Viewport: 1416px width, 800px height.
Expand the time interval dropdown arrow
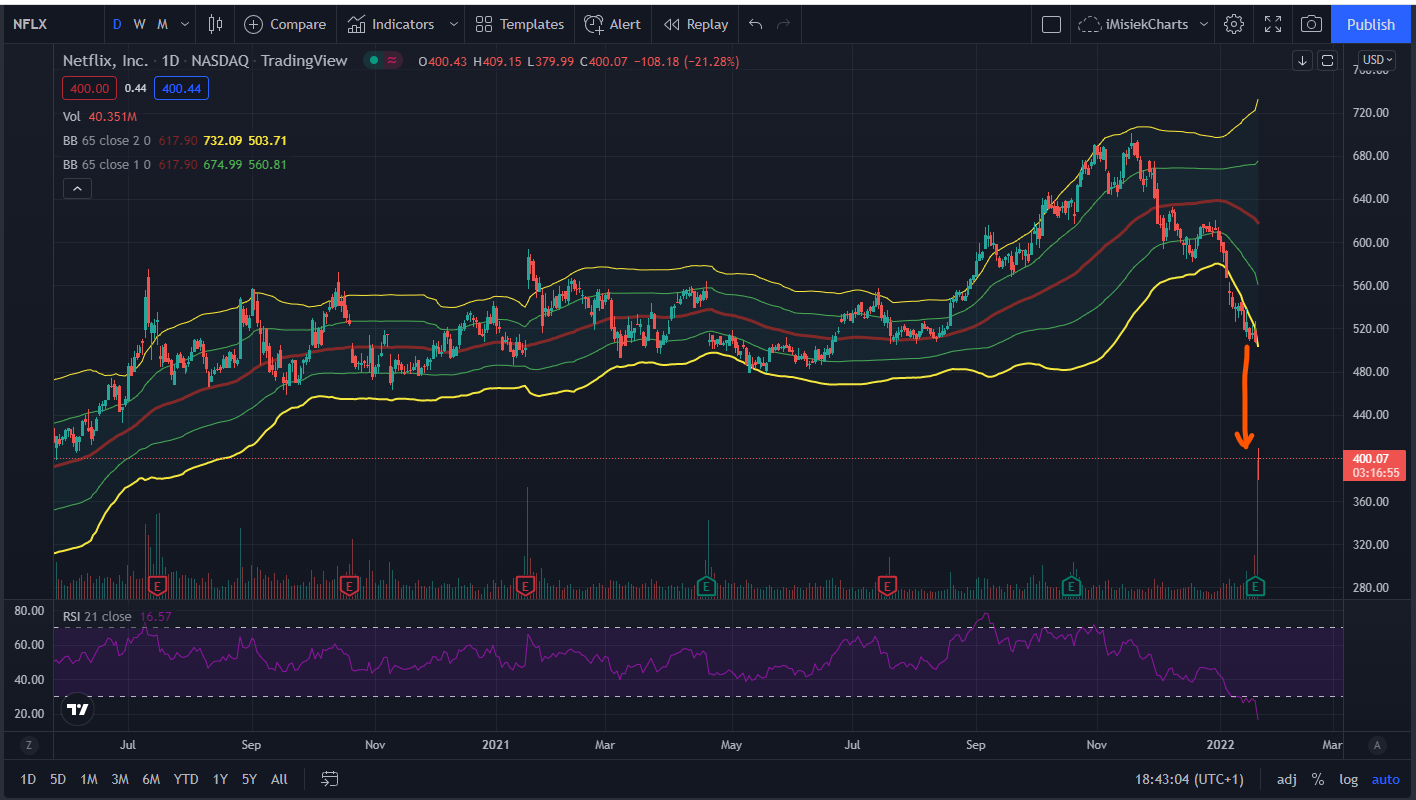(184, 24)
